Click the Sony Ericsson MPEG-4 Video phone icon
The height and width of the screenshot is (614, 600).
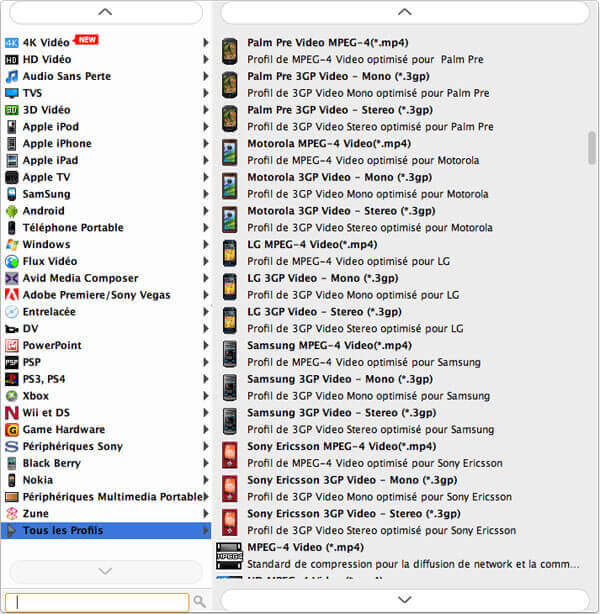(230, 455)
